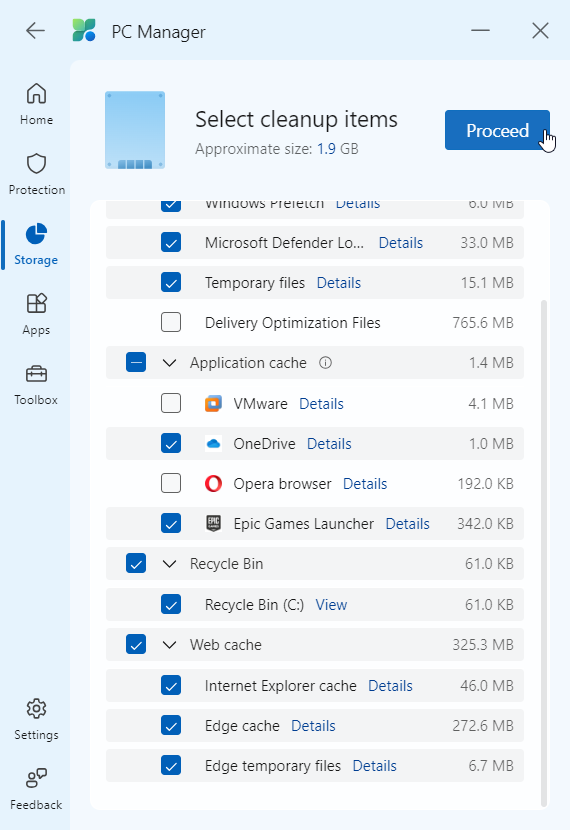Close the PC Manager window

540,31
